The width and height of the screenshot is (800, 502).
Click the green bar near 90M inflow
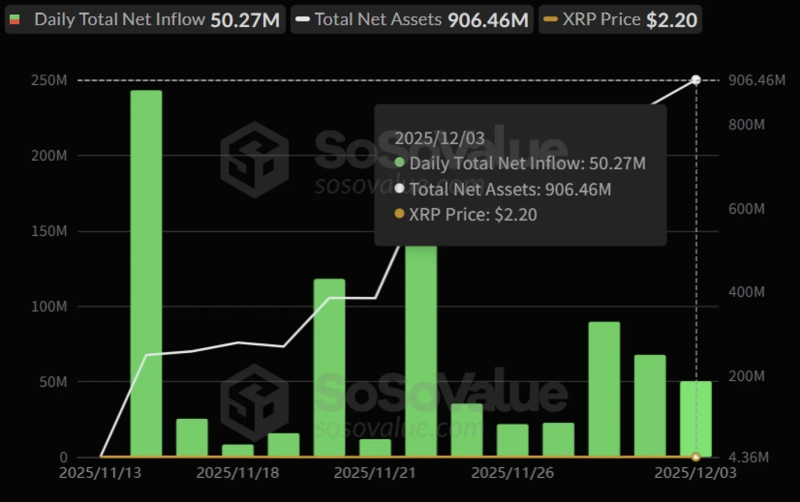click(604, 389)
